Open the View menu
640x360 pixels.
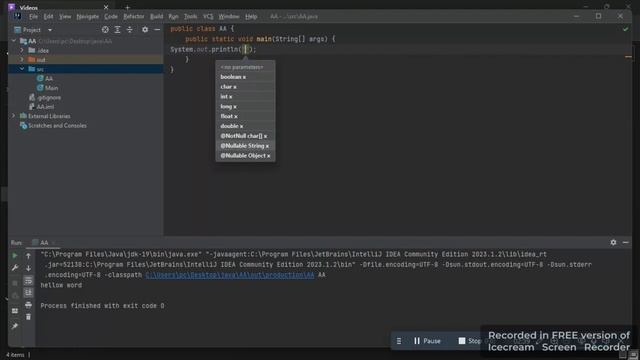point(65,17)
